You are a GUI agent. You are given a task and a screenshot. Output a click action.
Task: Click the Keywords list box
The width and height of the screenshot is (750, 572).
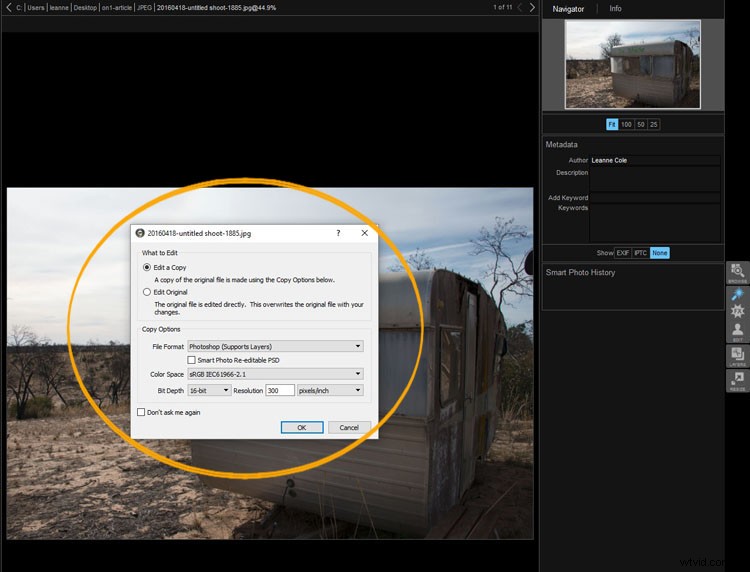(655, 223)
